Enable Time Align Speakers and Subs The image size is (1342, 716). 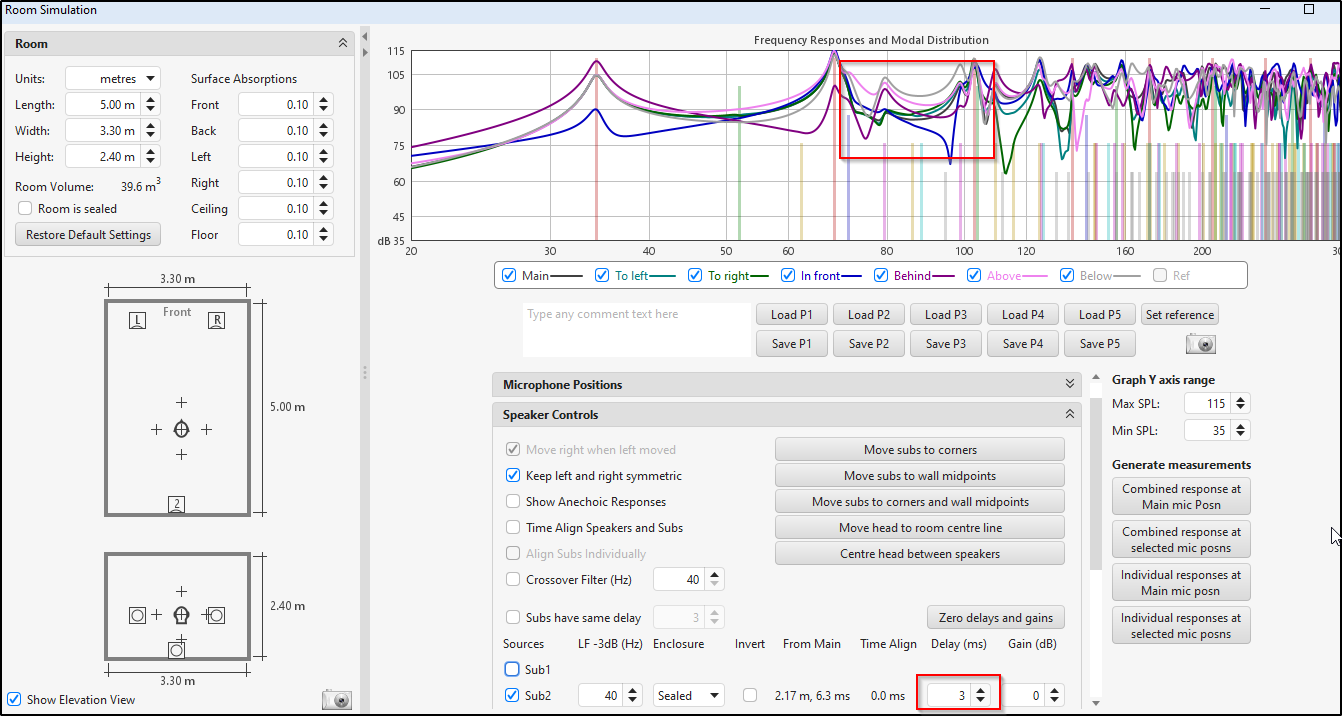(x=513, y=528)
